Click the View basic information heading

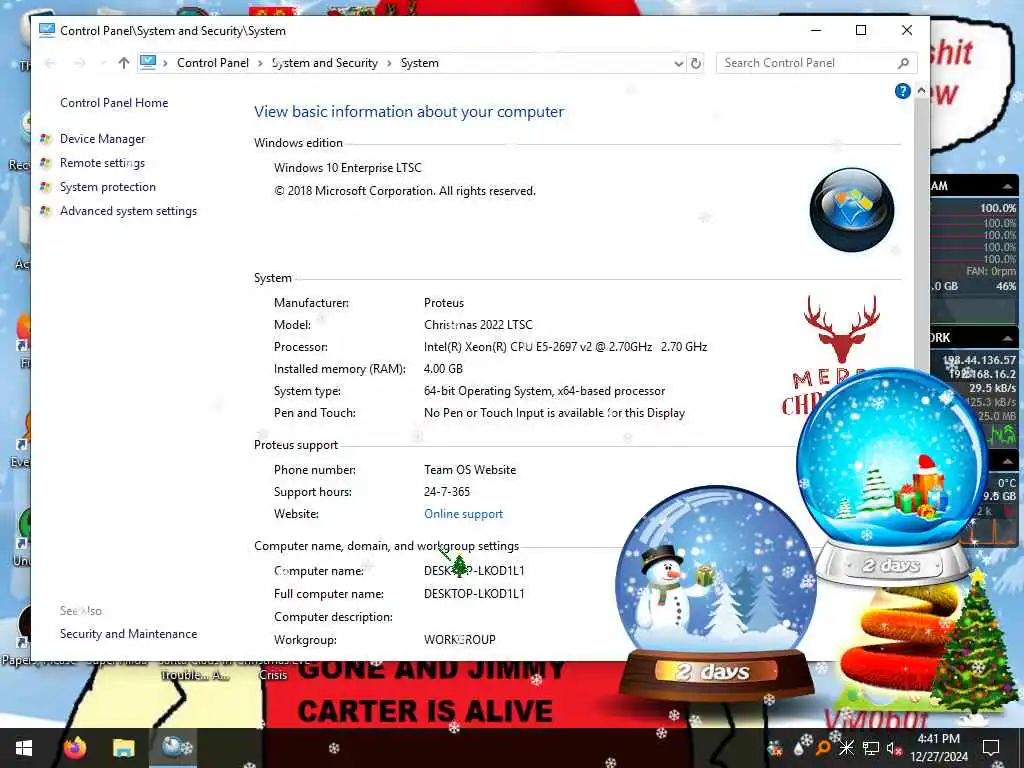click(x=409, y=112)
